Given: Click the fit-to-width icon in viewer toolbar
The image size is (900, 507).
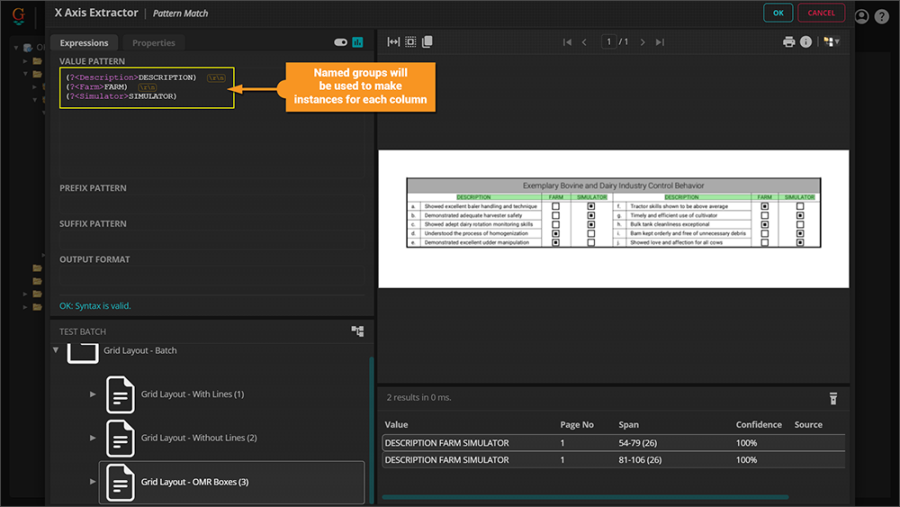Looking at the screenshot, I should 393,42.
